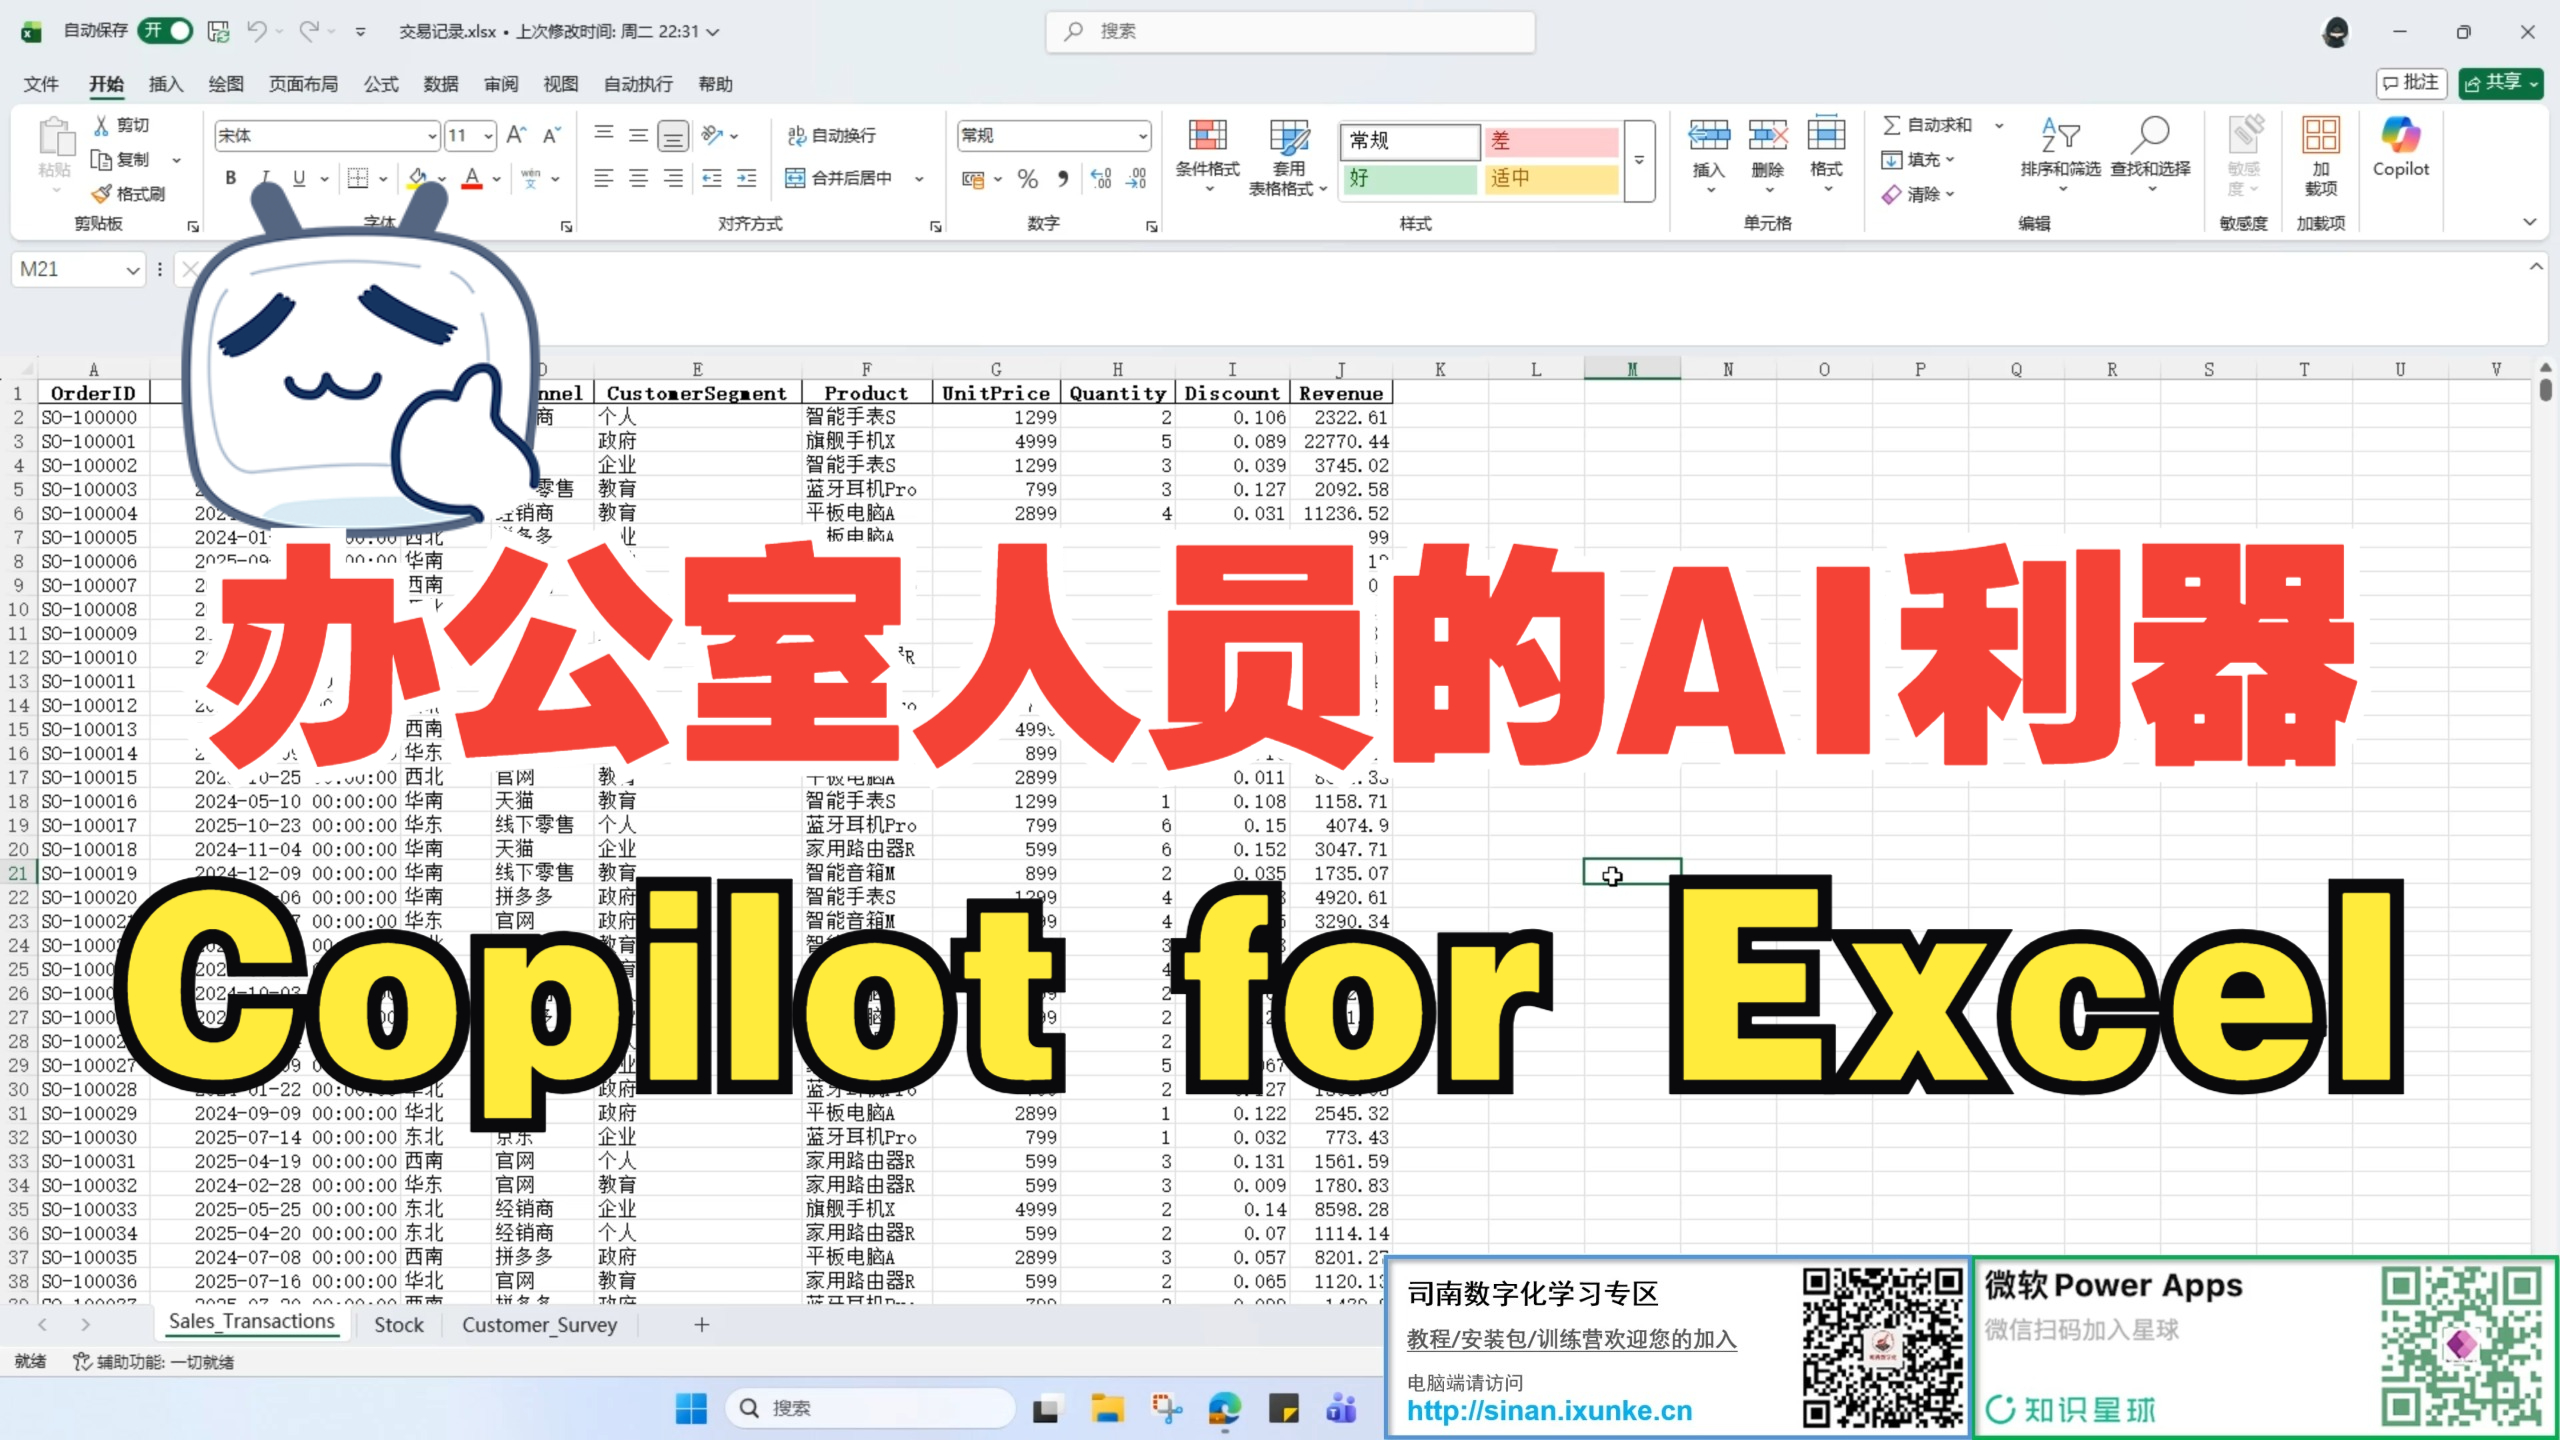Toggle the AutoSave switch off
Screen dimensions: 2560x1440
(166, 31)
